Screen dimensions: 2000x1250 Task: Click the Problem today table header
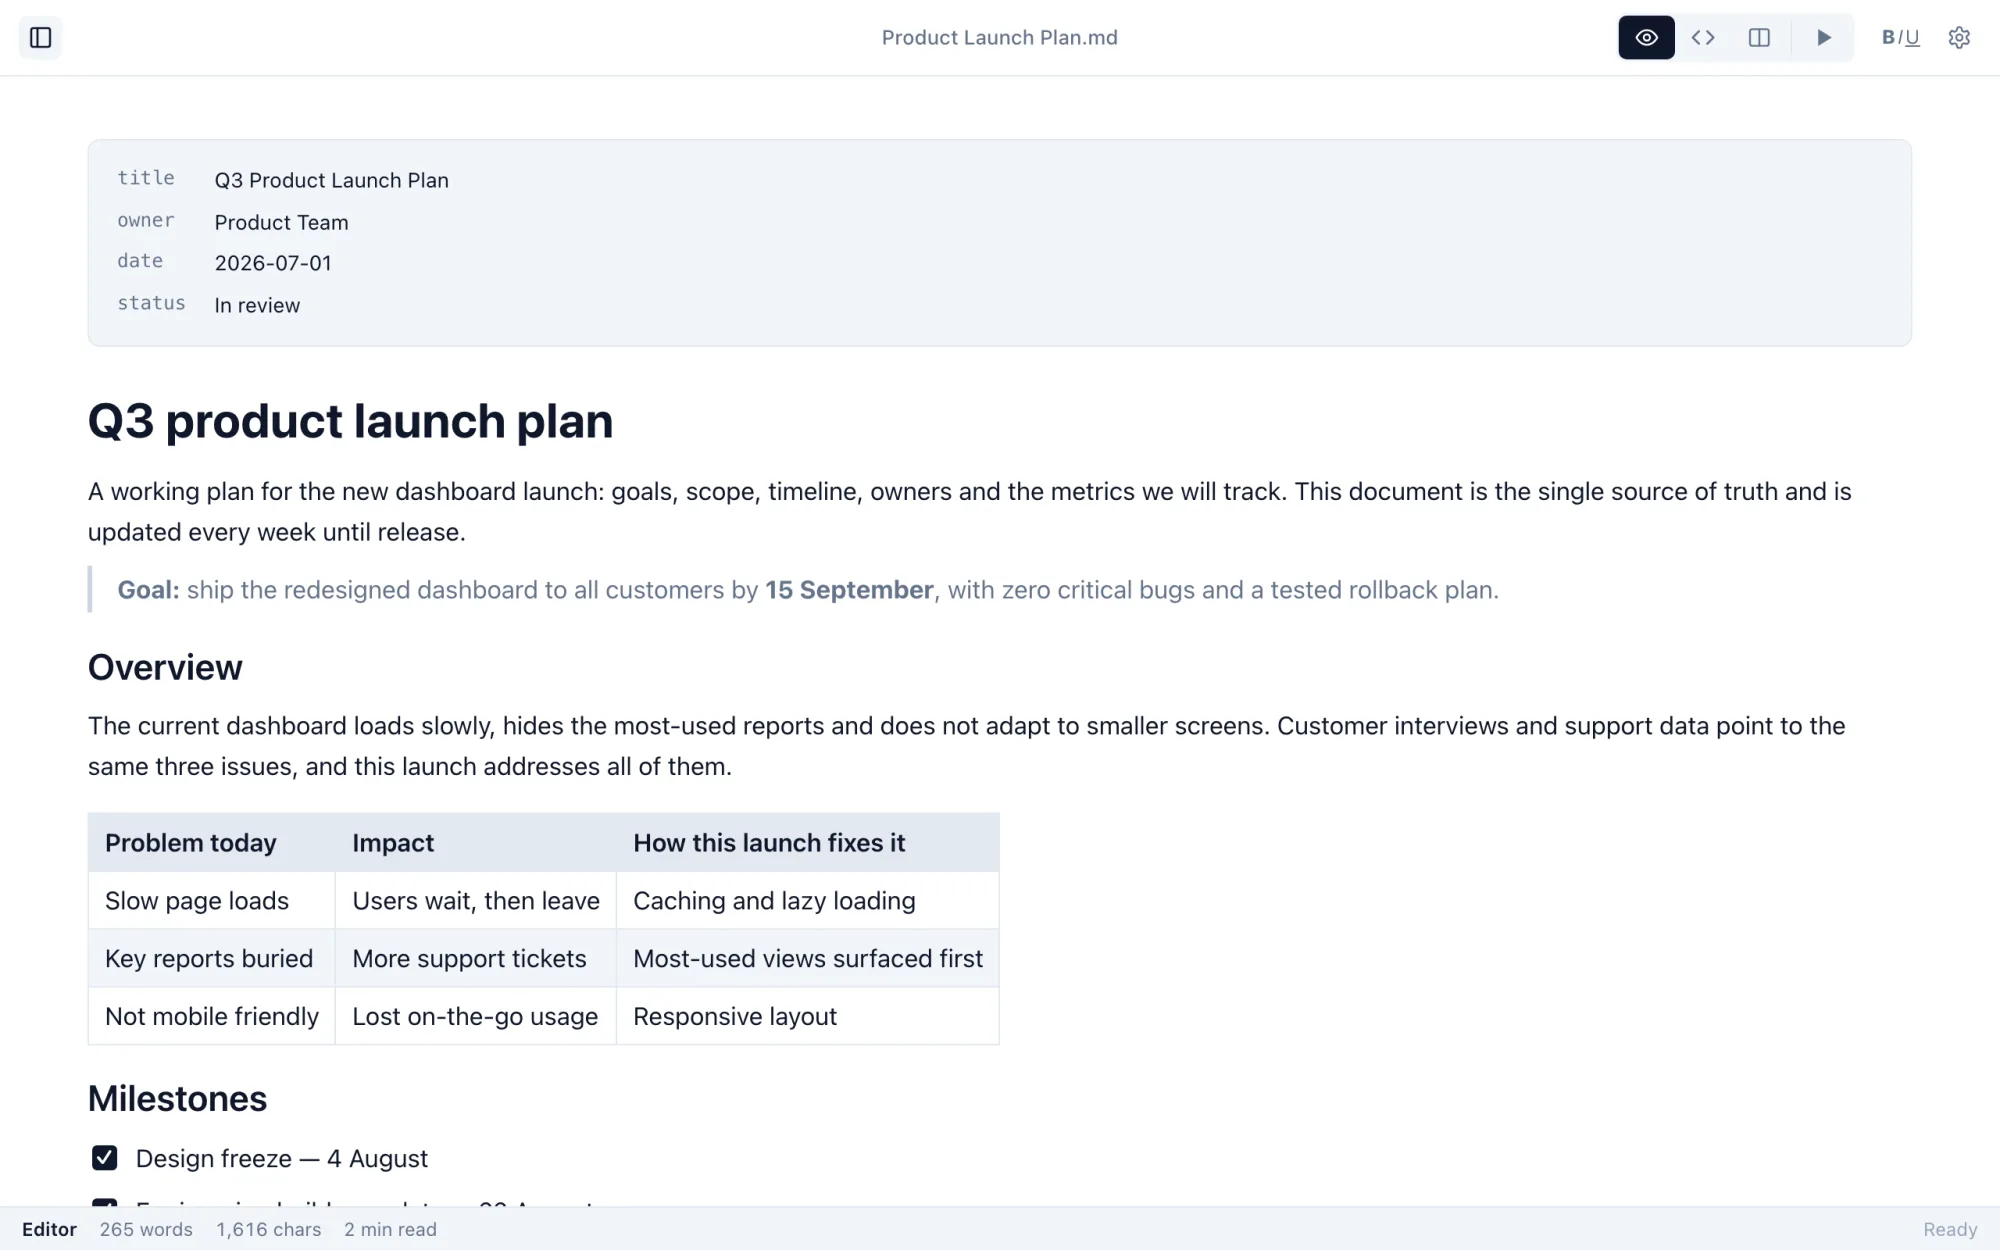pyautogui.click(x=211, y=843)
